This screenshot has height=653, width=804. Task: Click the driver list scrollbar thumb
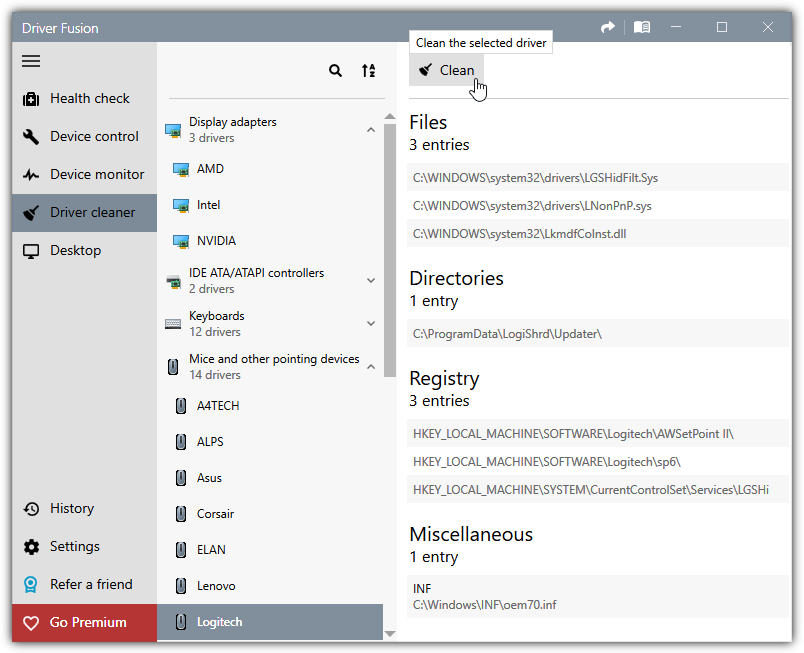point(390,250)
